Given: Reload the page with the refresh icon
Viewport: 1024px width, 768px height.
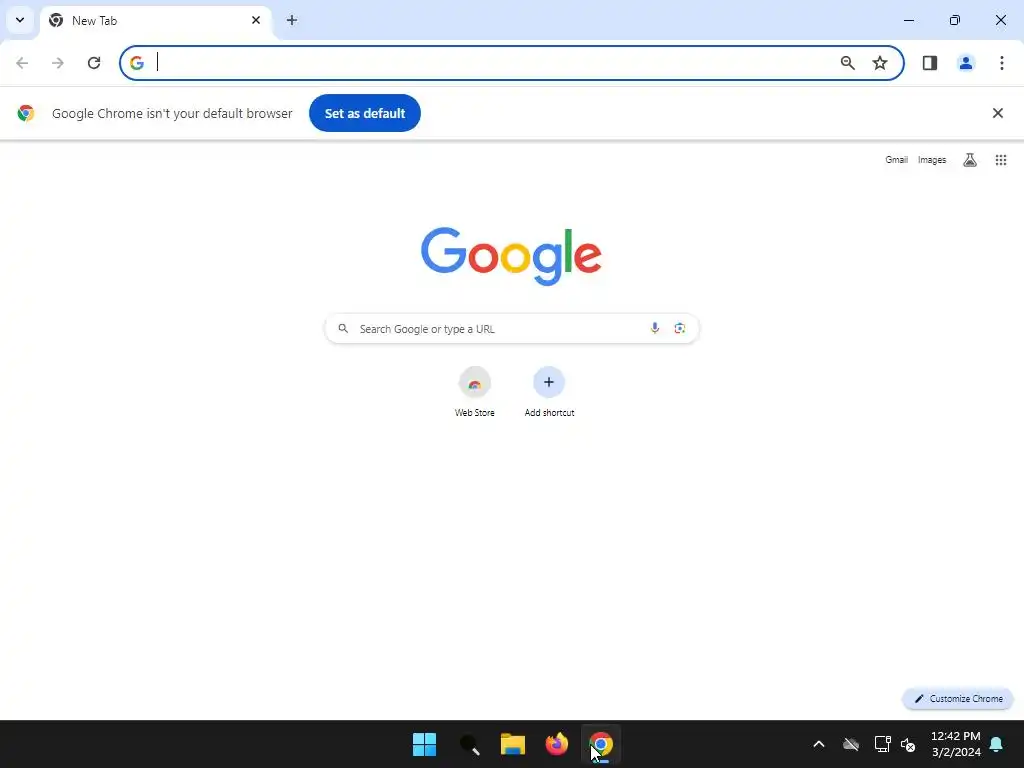Looking at the screenshot, I should [94, 63].
